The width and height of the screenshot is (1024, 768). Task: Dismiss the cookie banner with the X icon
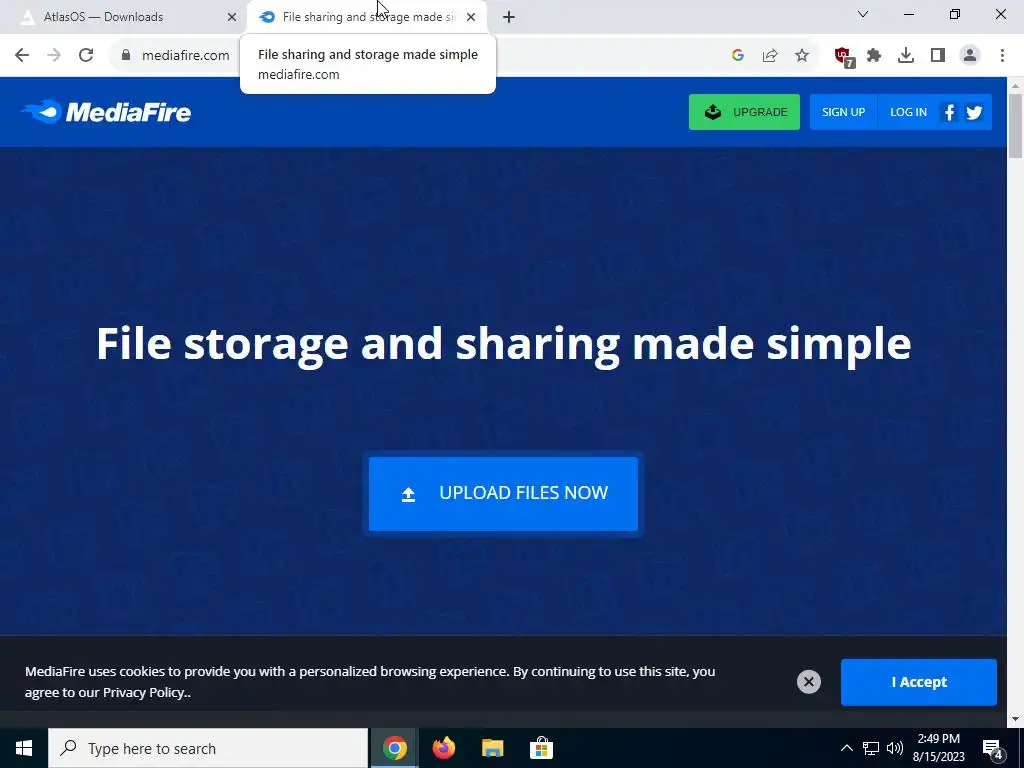(x=808, y=682)
